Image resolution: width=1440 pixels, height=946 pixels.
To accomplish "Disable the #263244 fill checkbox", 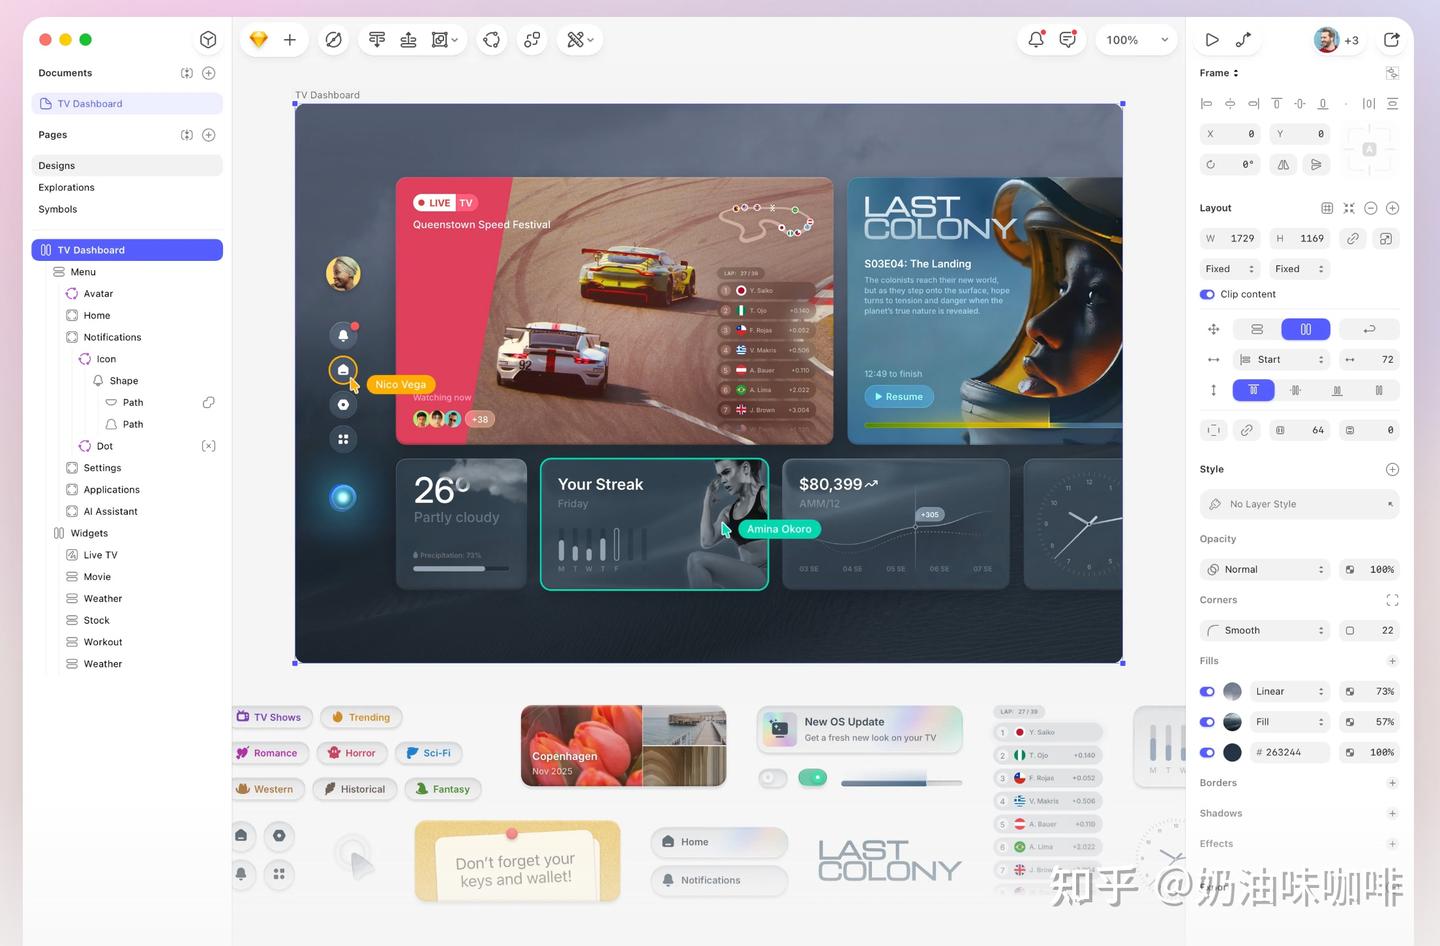I will coord(1207,753).
